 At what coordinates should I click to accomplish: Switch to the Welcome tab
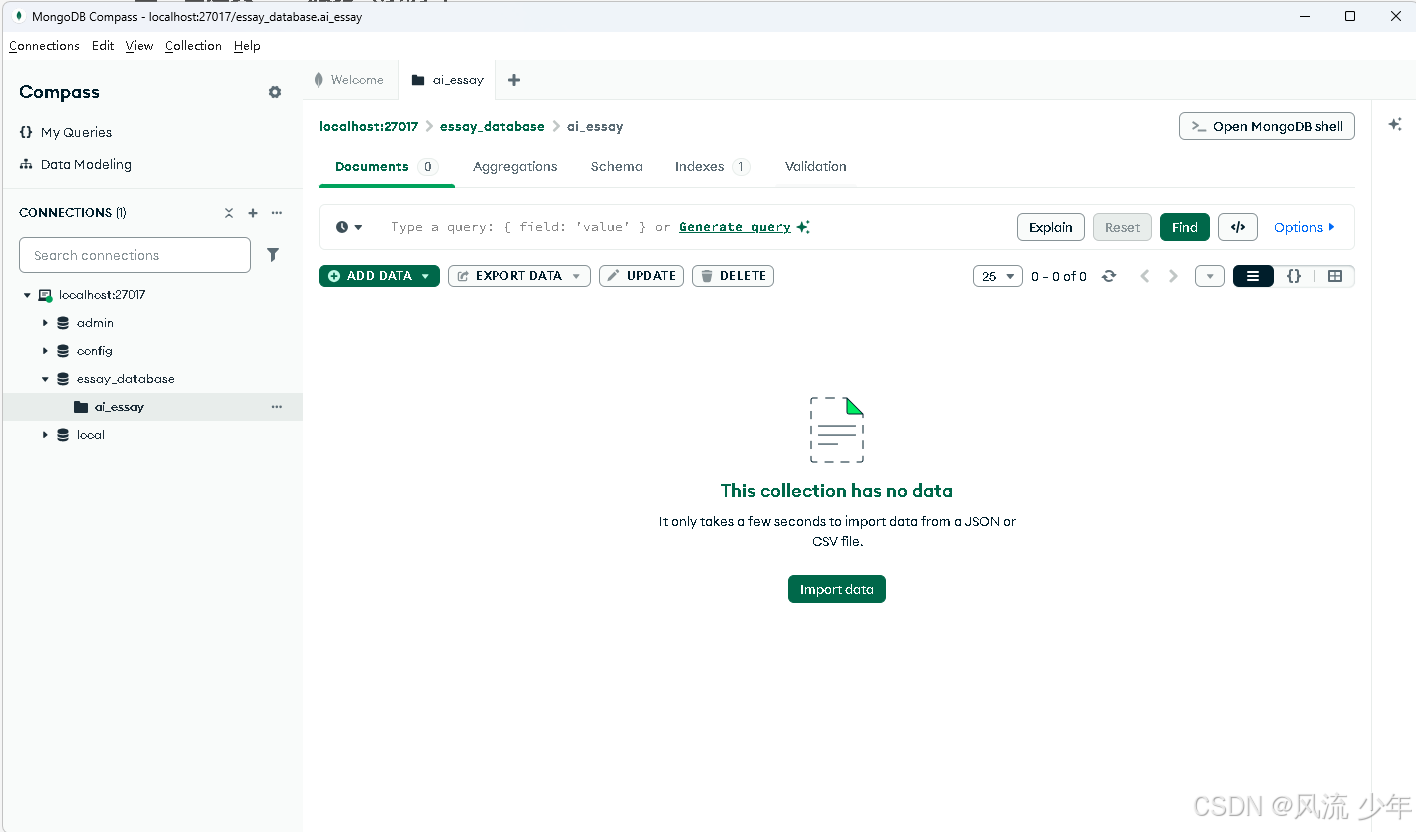tap(350, 80)
